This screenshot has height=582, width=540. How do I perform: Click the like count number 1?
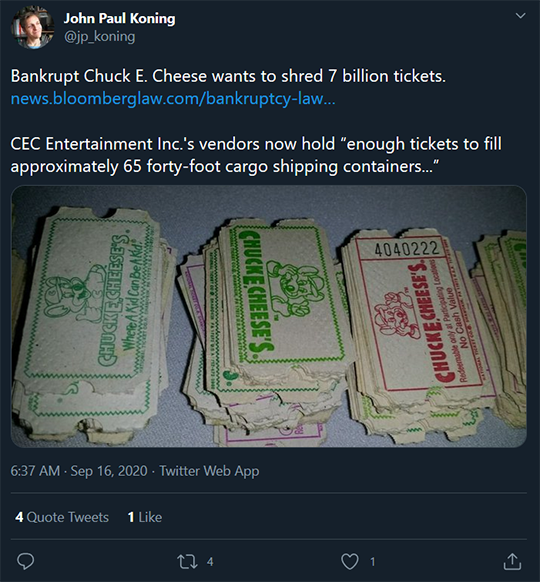pos(372,562)
